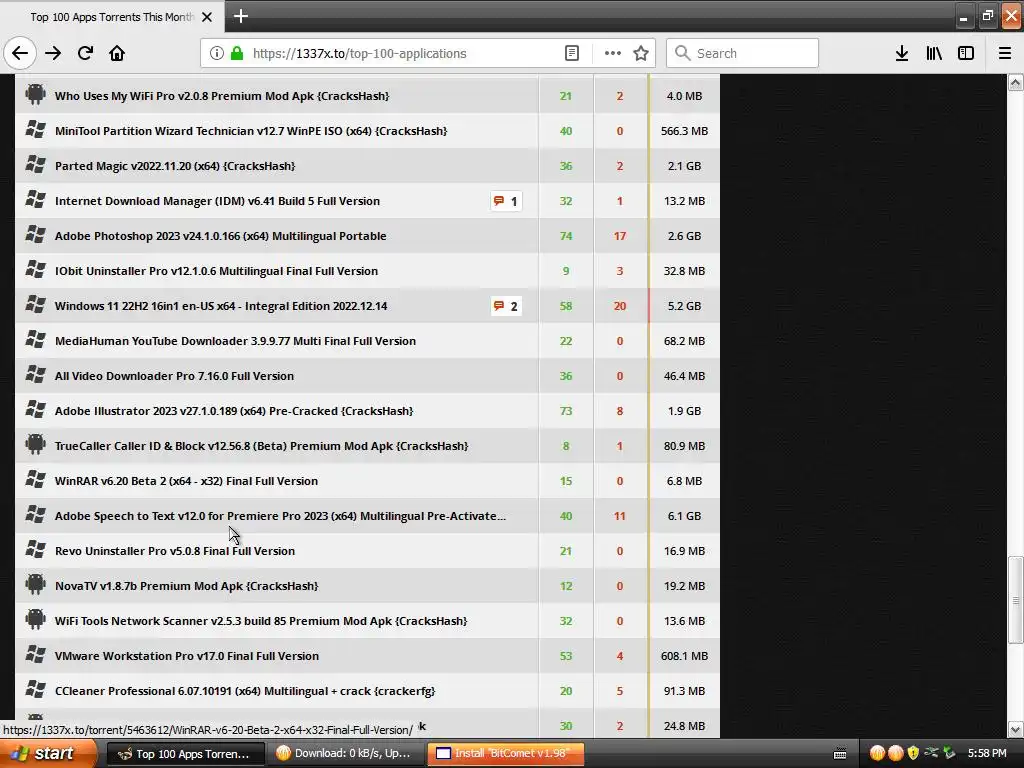Open the Windows Start menu
The image size is (1024, 768).
48,753
